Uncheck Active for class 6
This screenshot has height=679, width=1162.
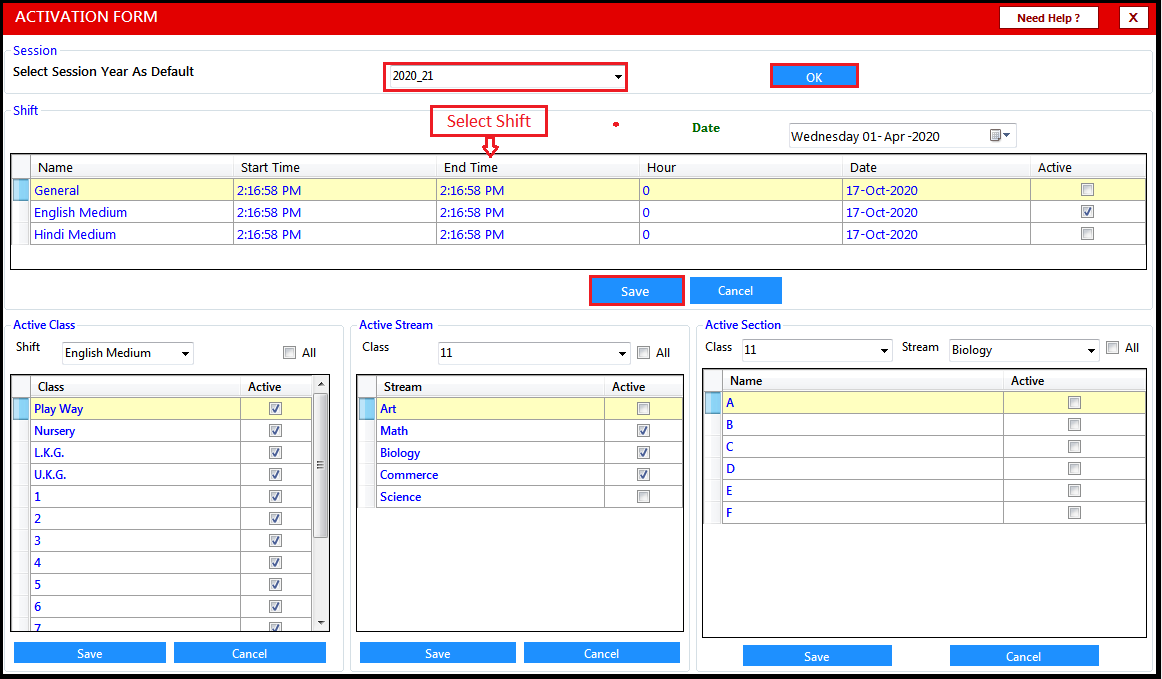(276, 606)
